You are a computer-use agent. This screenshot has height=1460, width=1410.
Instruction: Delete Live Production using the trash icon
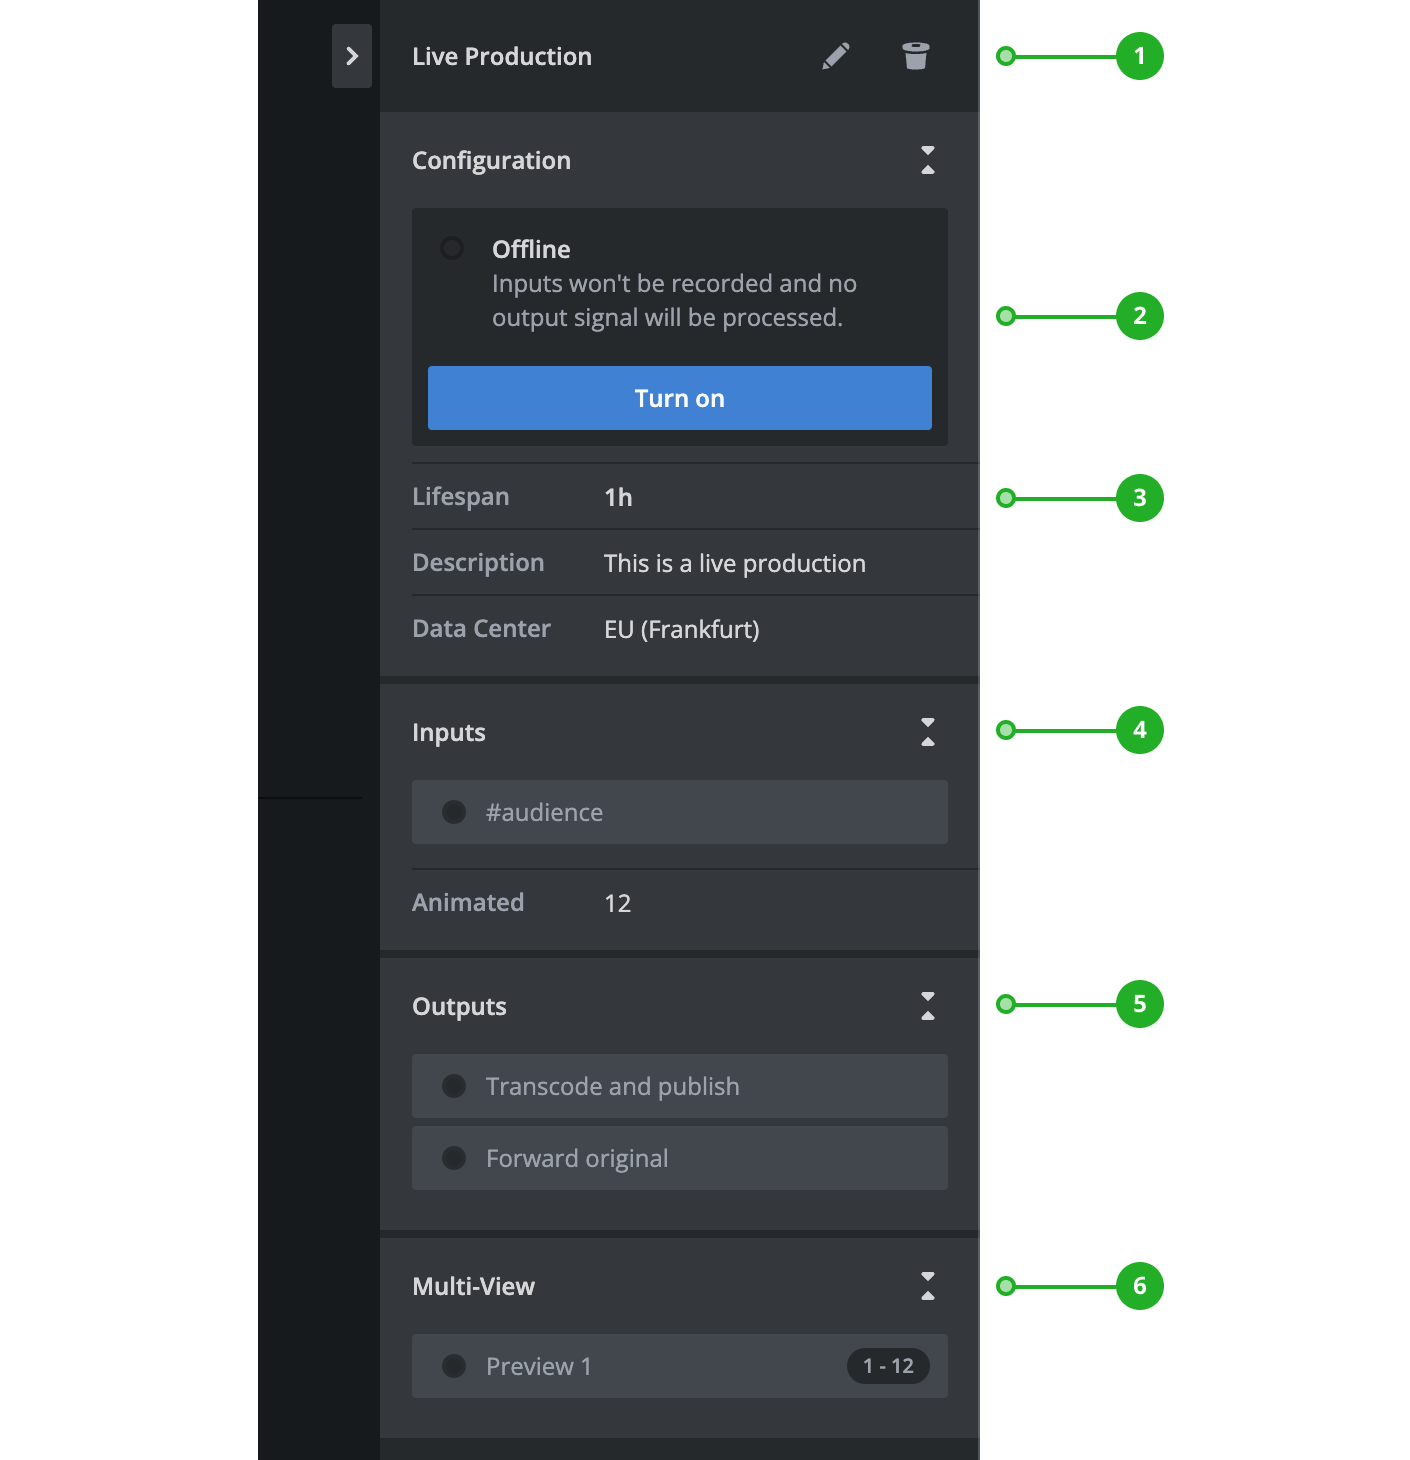(915, 56)
